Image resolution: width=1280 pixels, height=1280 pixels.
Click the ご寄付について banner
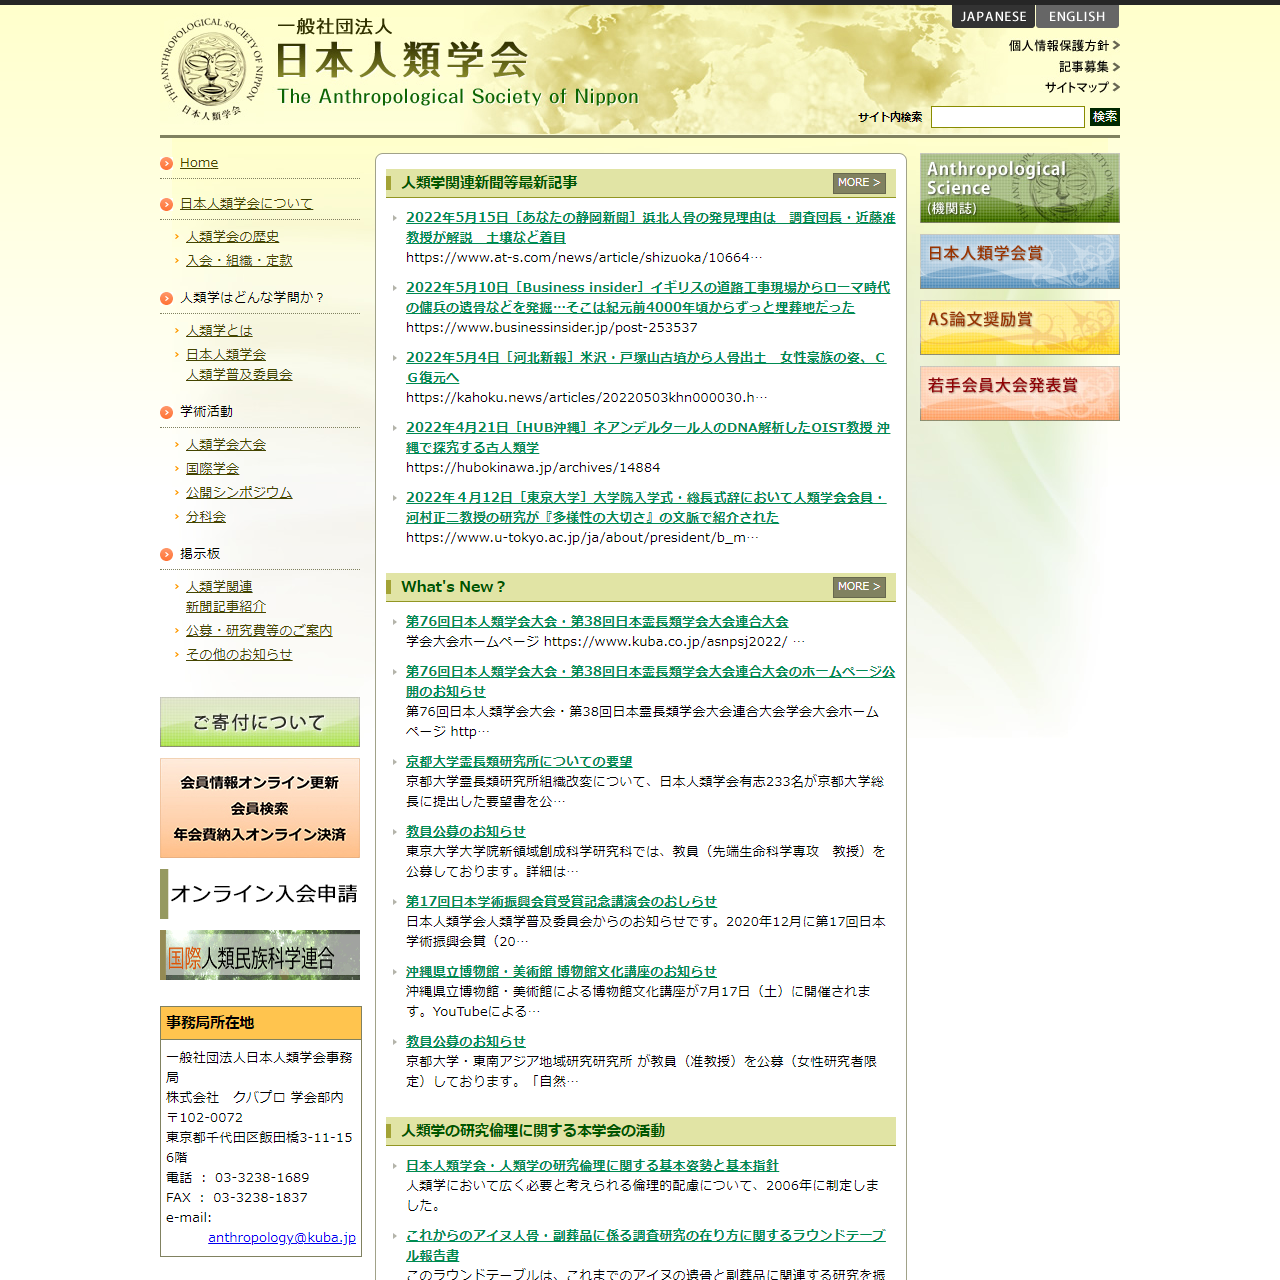coord(260,722)
